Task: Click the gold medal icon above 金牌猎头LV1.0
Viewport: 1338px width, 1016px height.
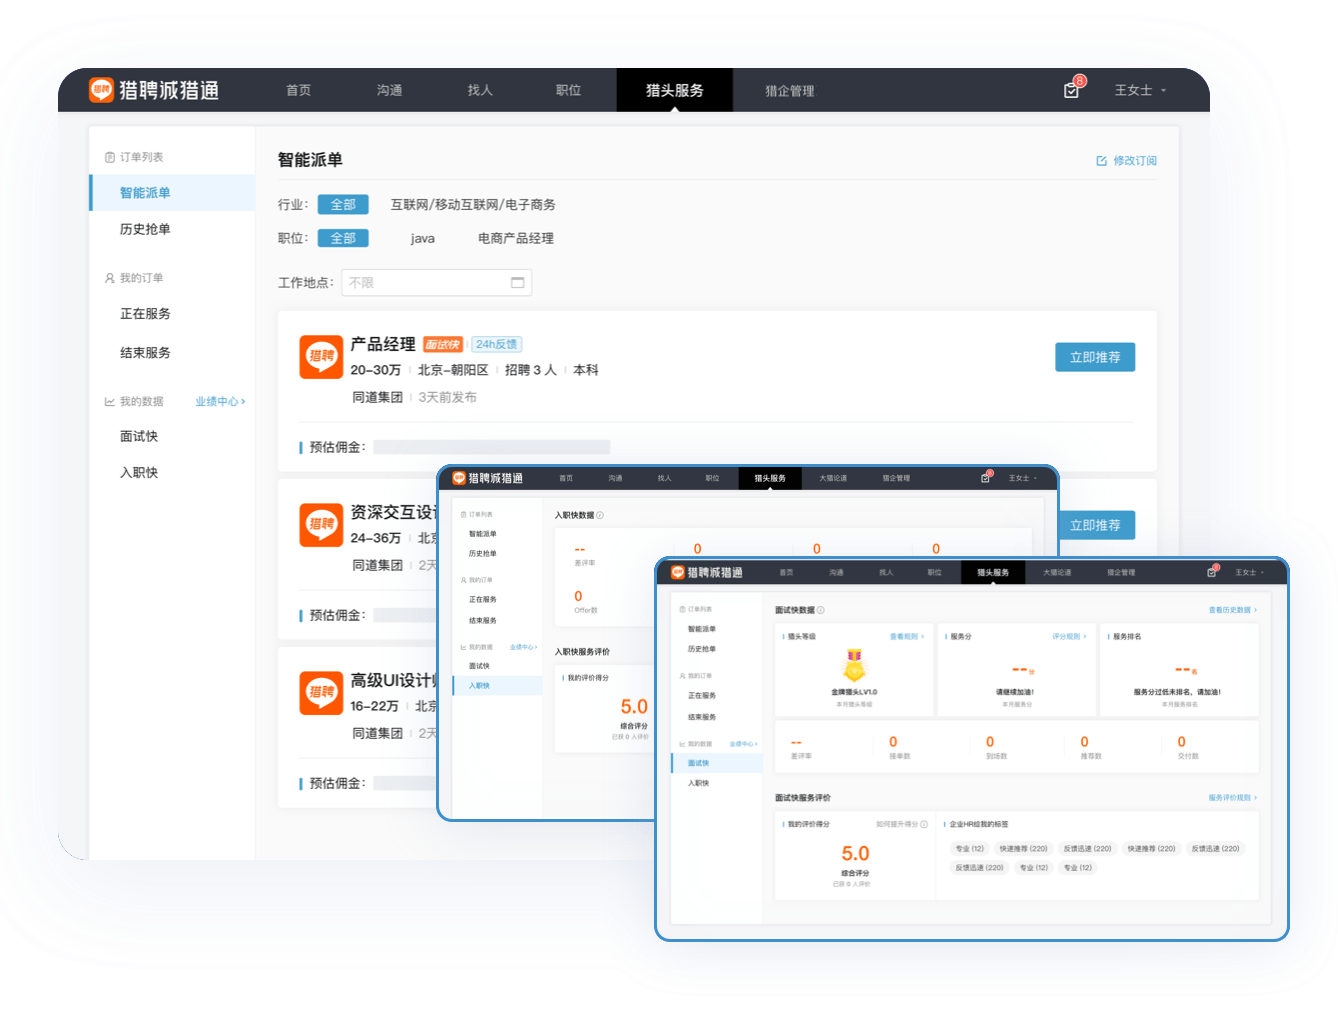Action: pos(854,664)
